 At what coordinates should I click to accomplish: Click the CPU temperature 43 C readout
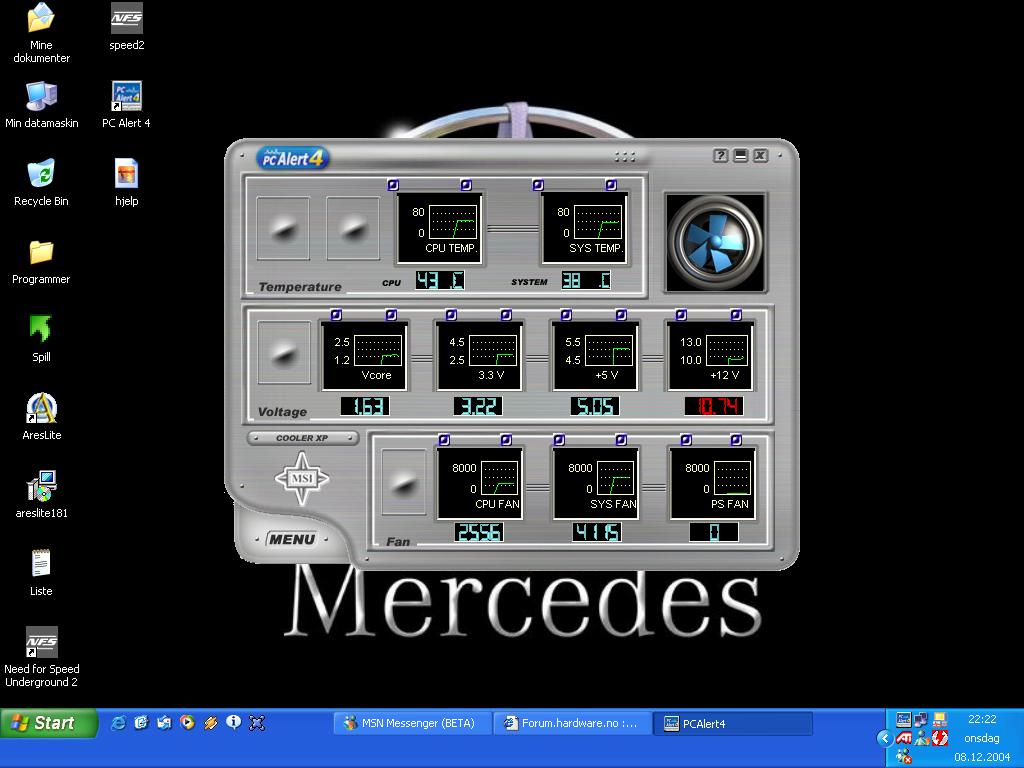(x=440, y=280)
